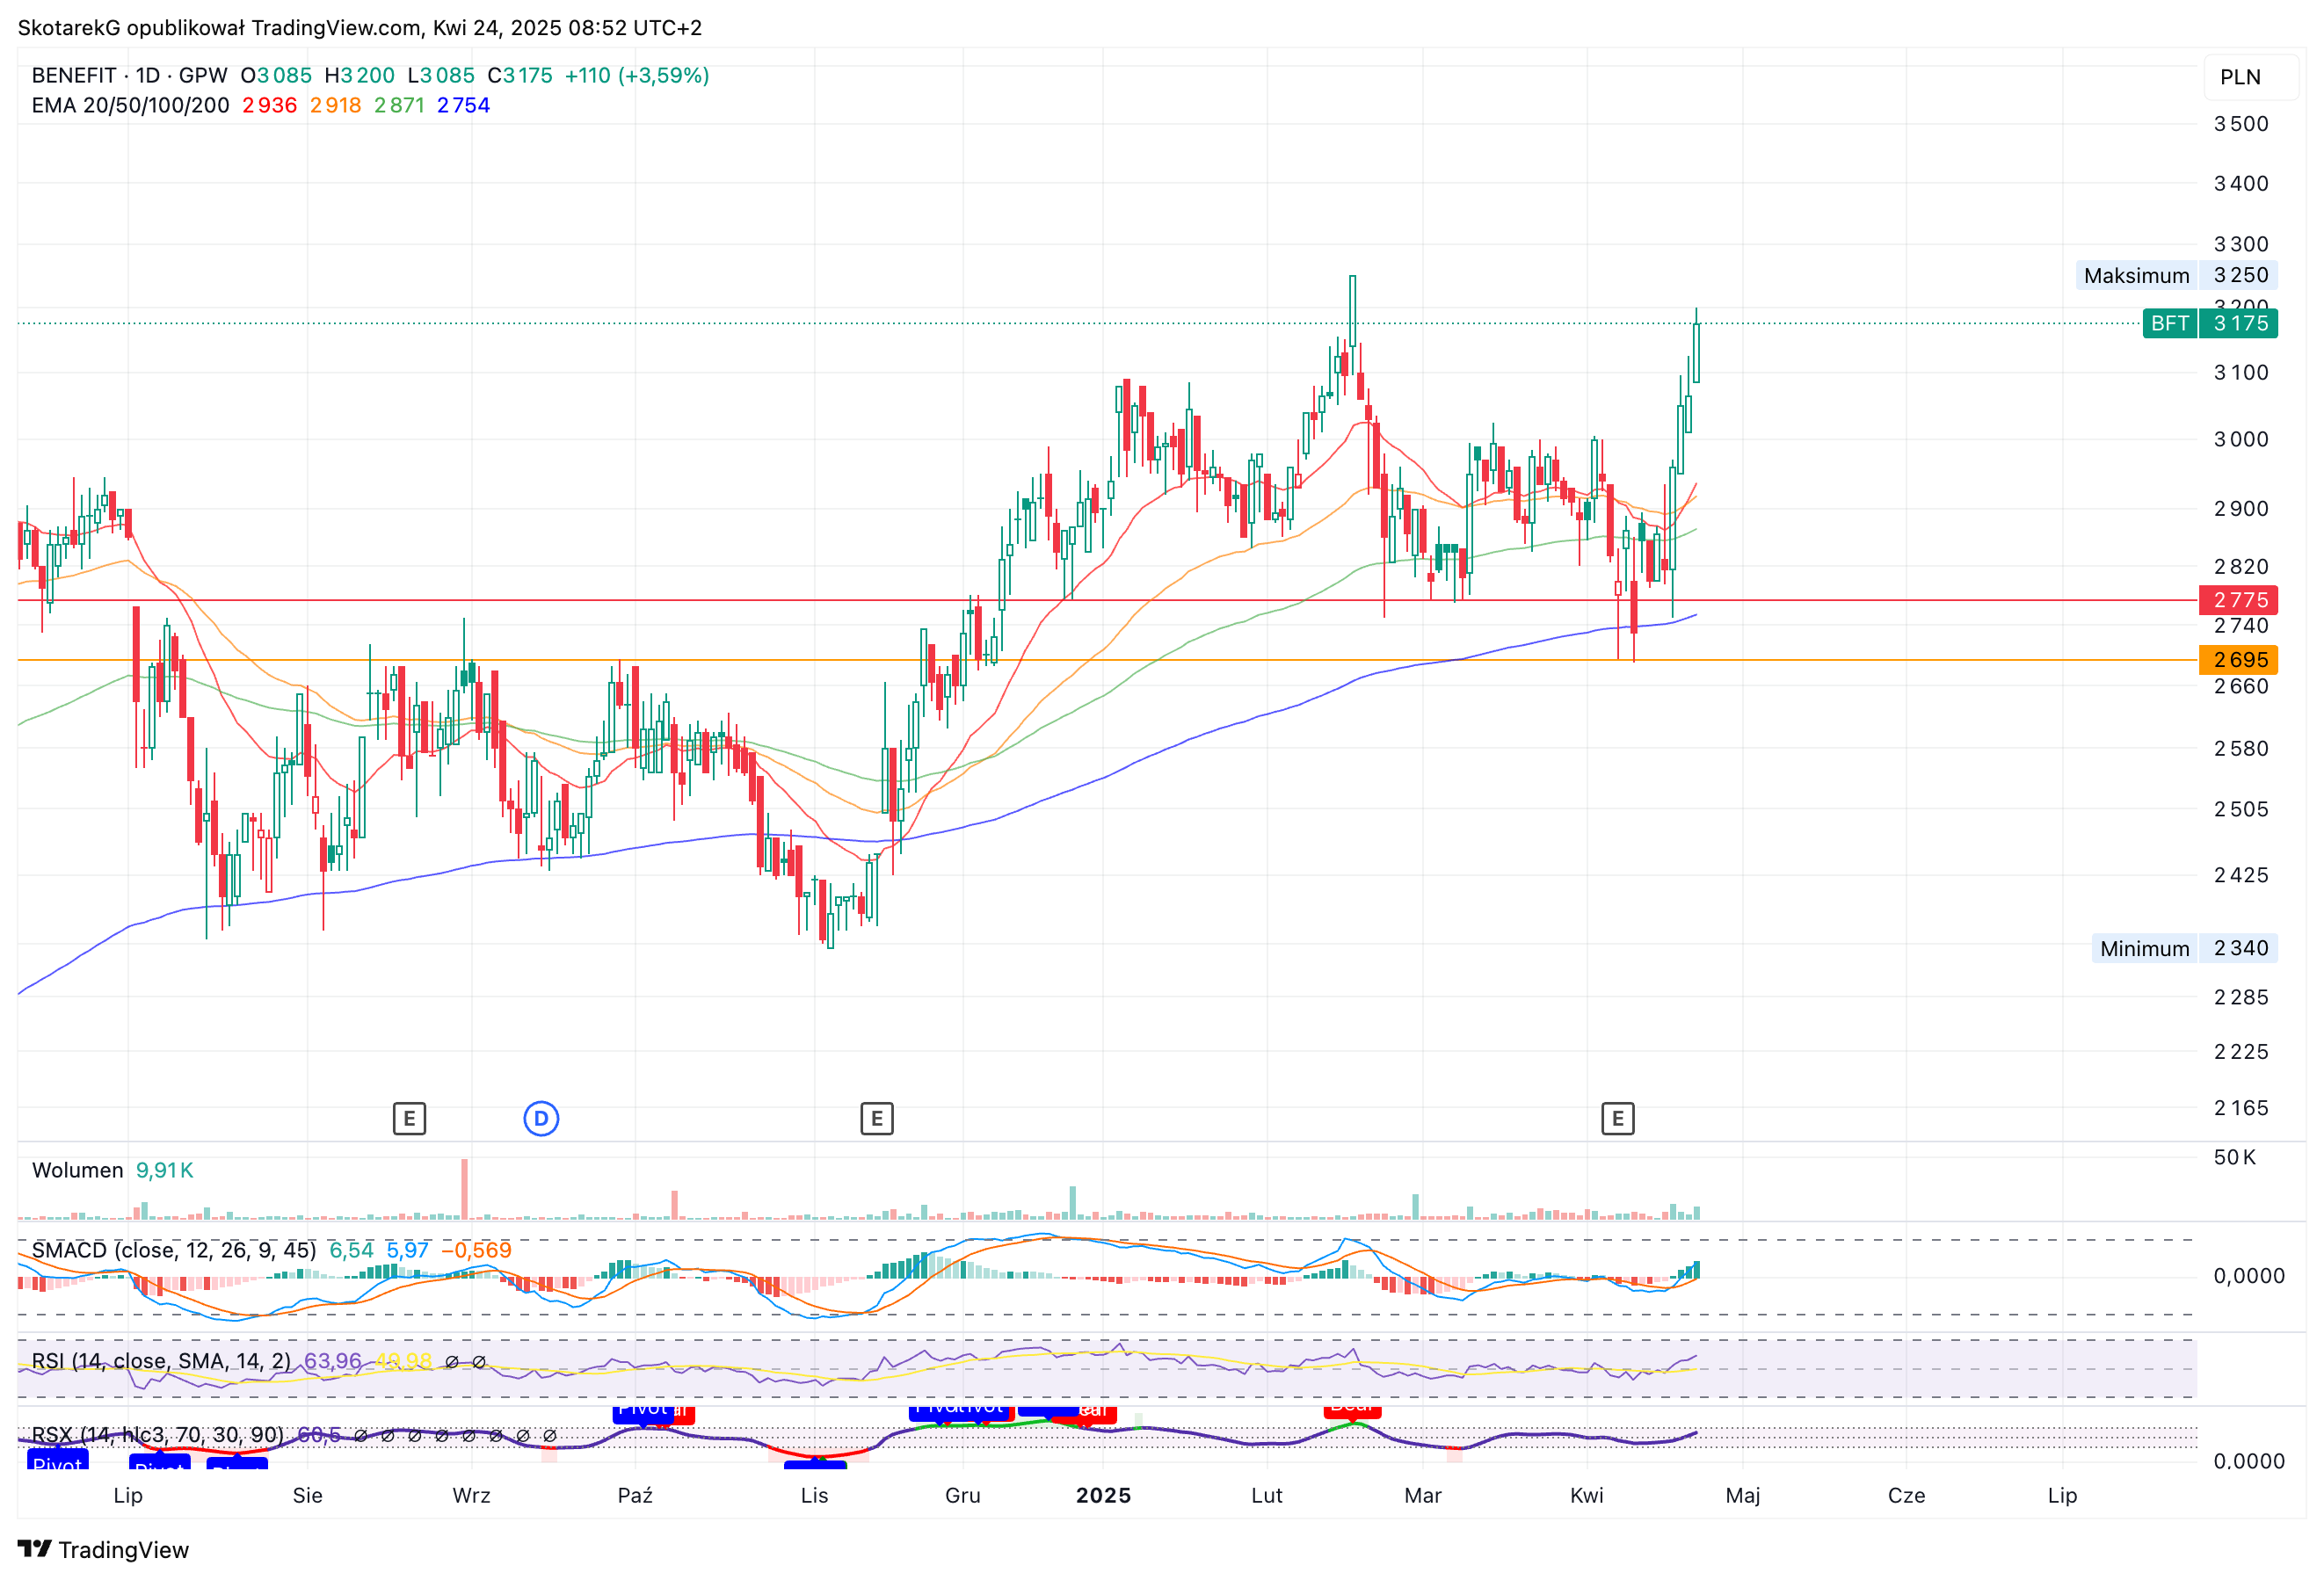
Task: Click the change value +110 (+3,59%)
Action: click(x=637, y=75)
